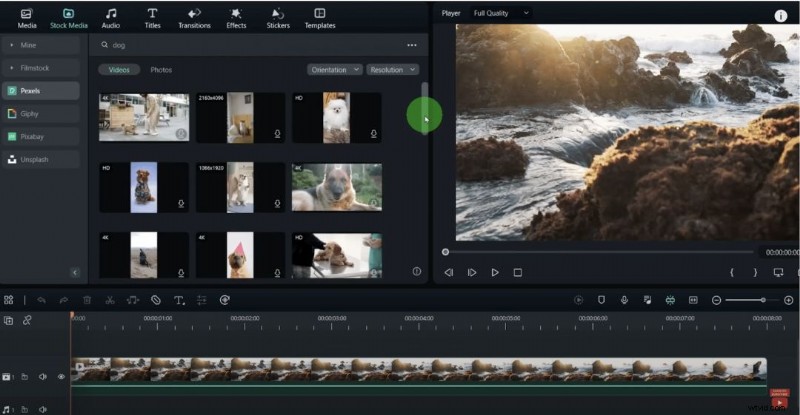Screen dimensions: 800x415
Task: Redo the last action
Action: tap(64, 300)
